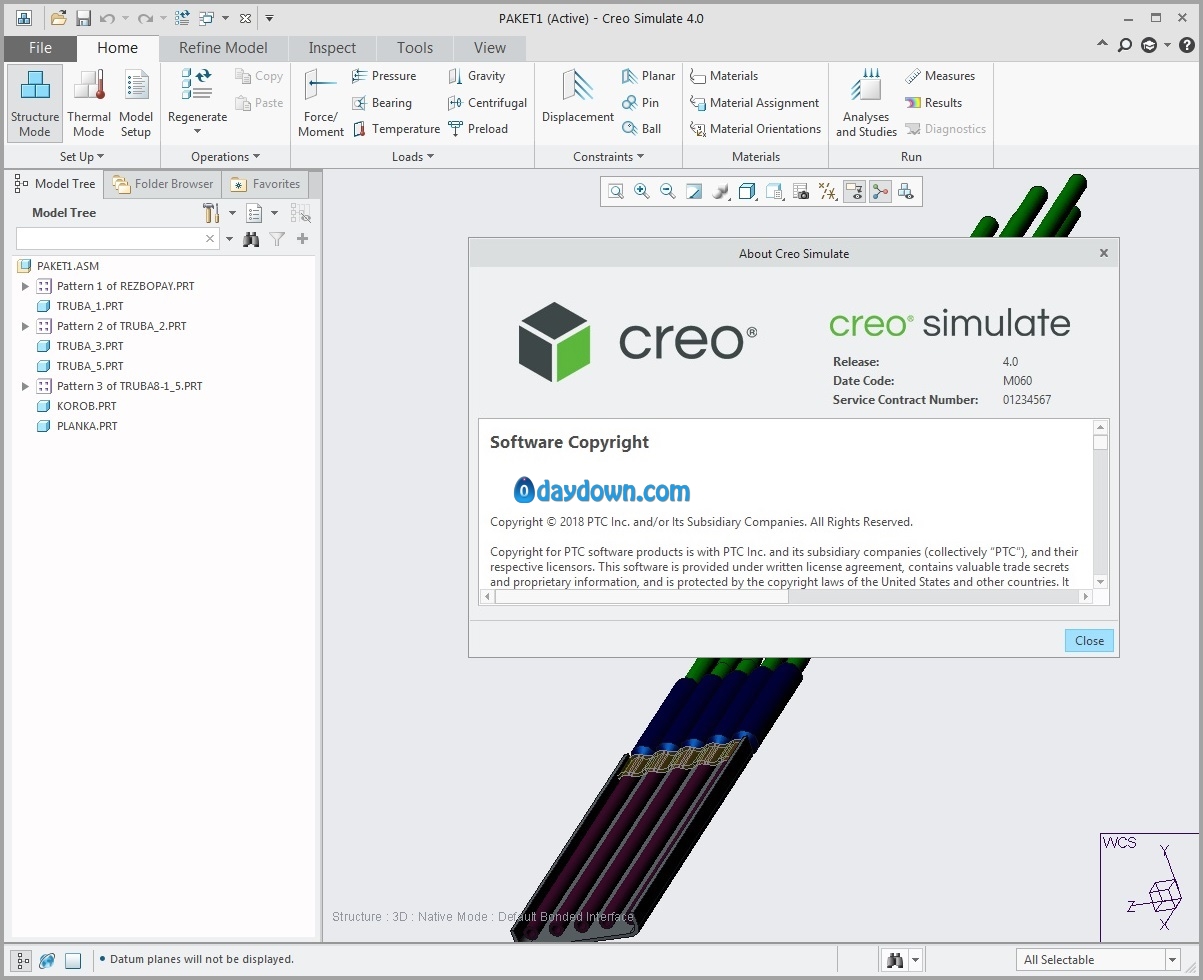This screenshot has width=1203, height=980.
Task: Click the Open file icon in quick access toolbar
Action: click(59, 18)
